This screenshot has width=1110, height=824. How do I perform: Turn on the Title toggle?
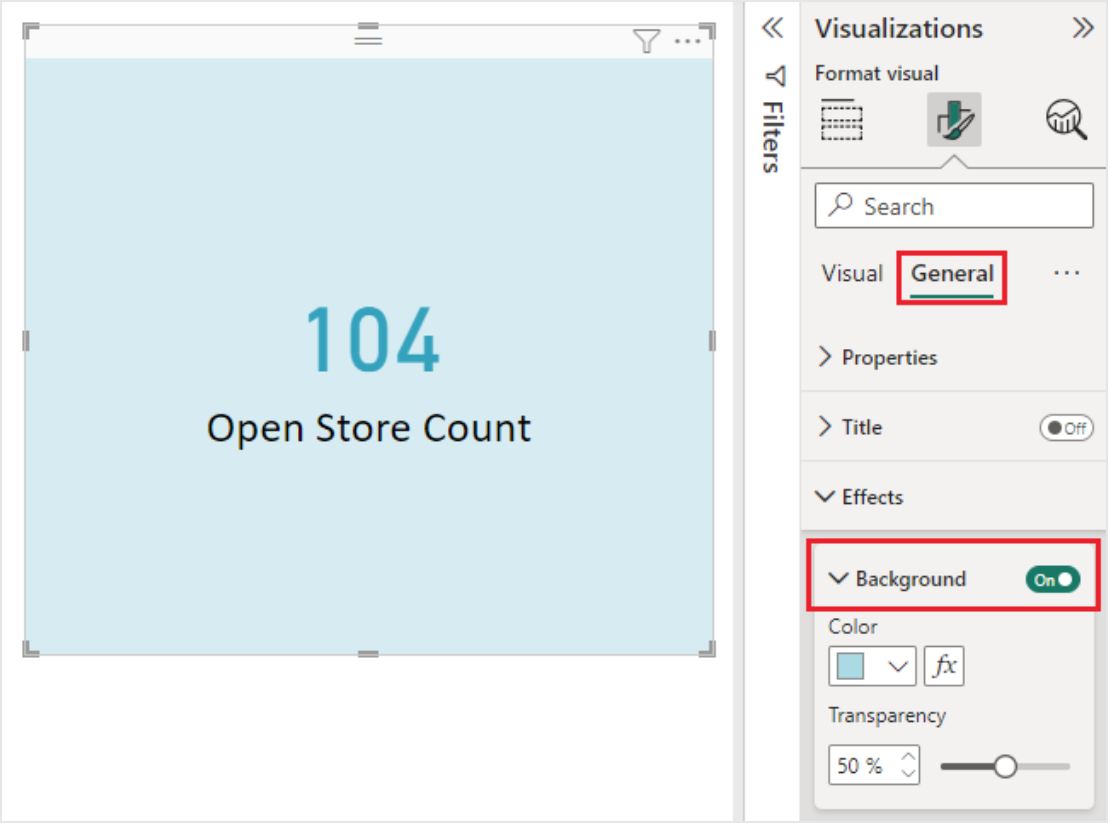[1066, 428]
